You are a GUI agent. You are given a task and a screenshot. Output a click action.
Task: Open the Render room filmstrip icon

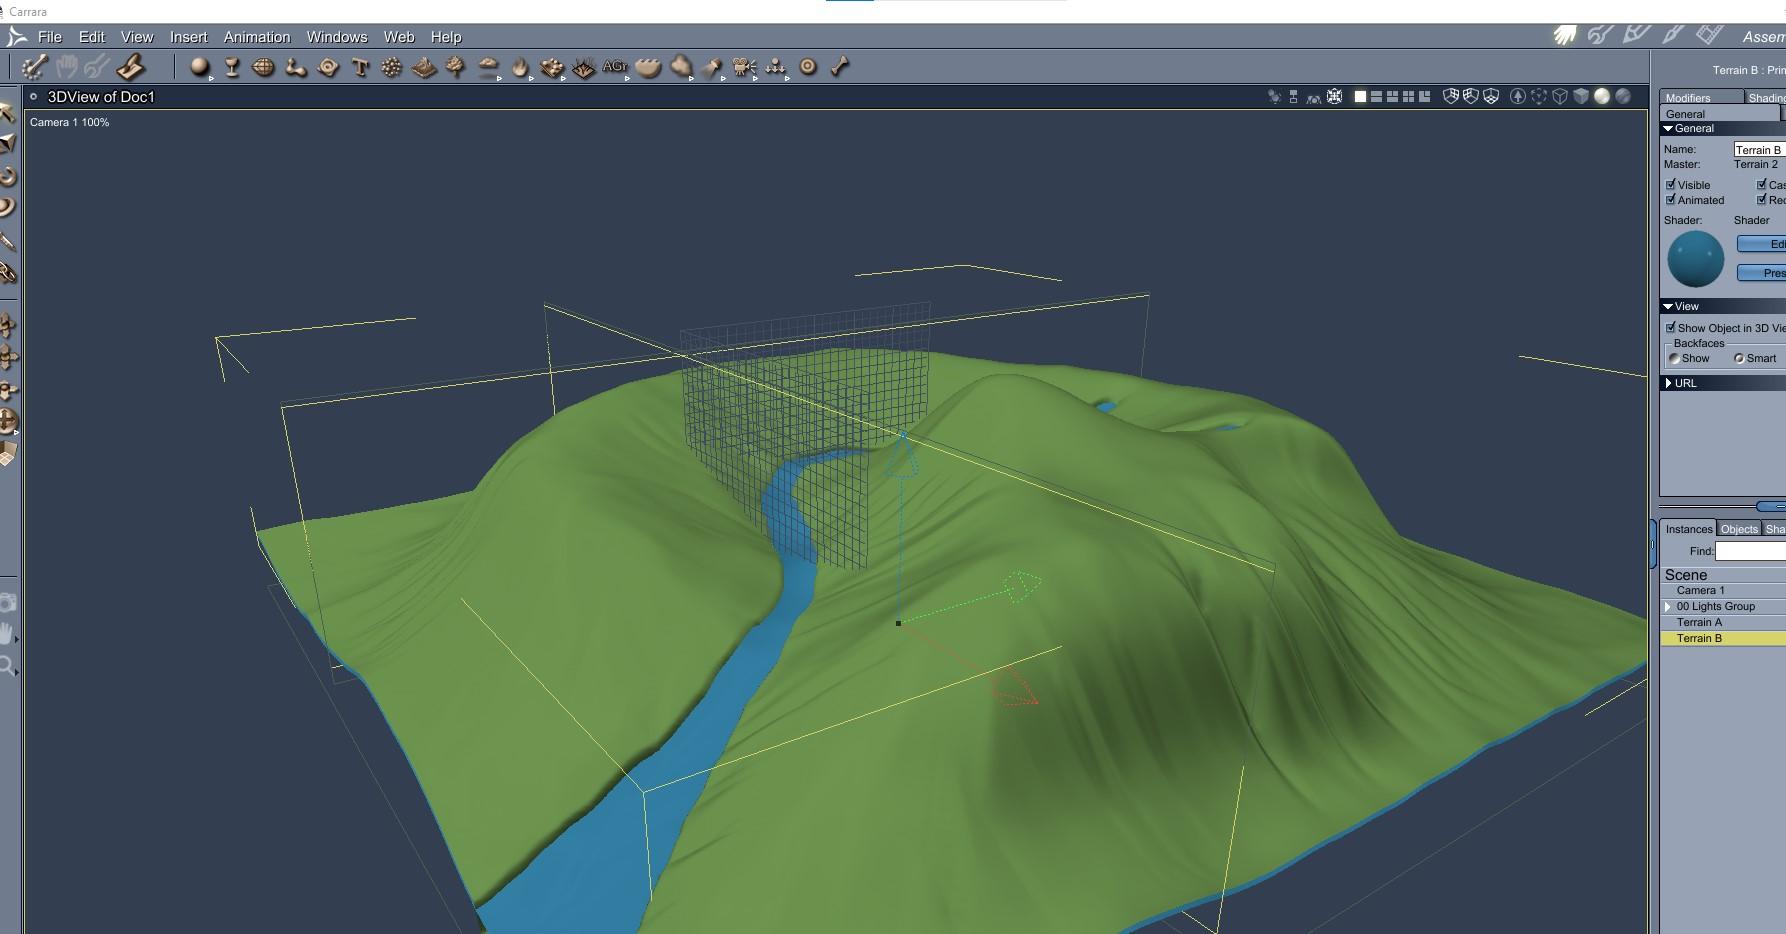point(1709,35)
